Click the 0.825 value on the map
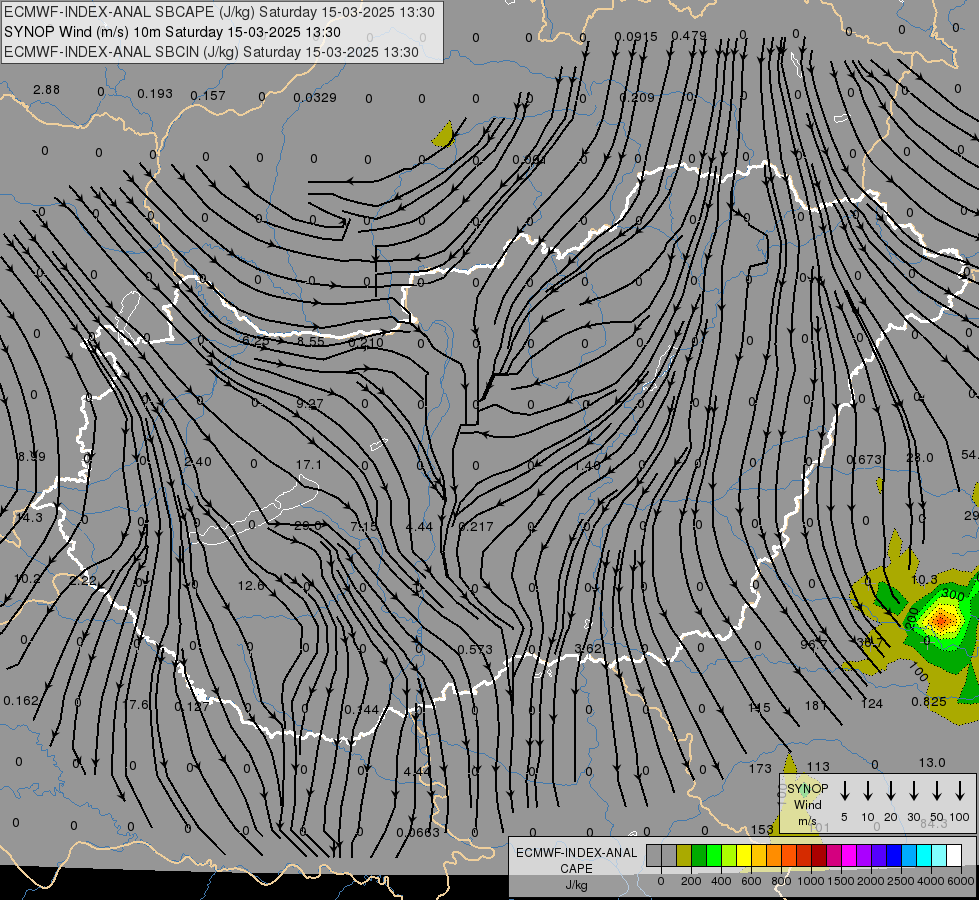This screenshot has height=900, width=979. coord(928,701)
